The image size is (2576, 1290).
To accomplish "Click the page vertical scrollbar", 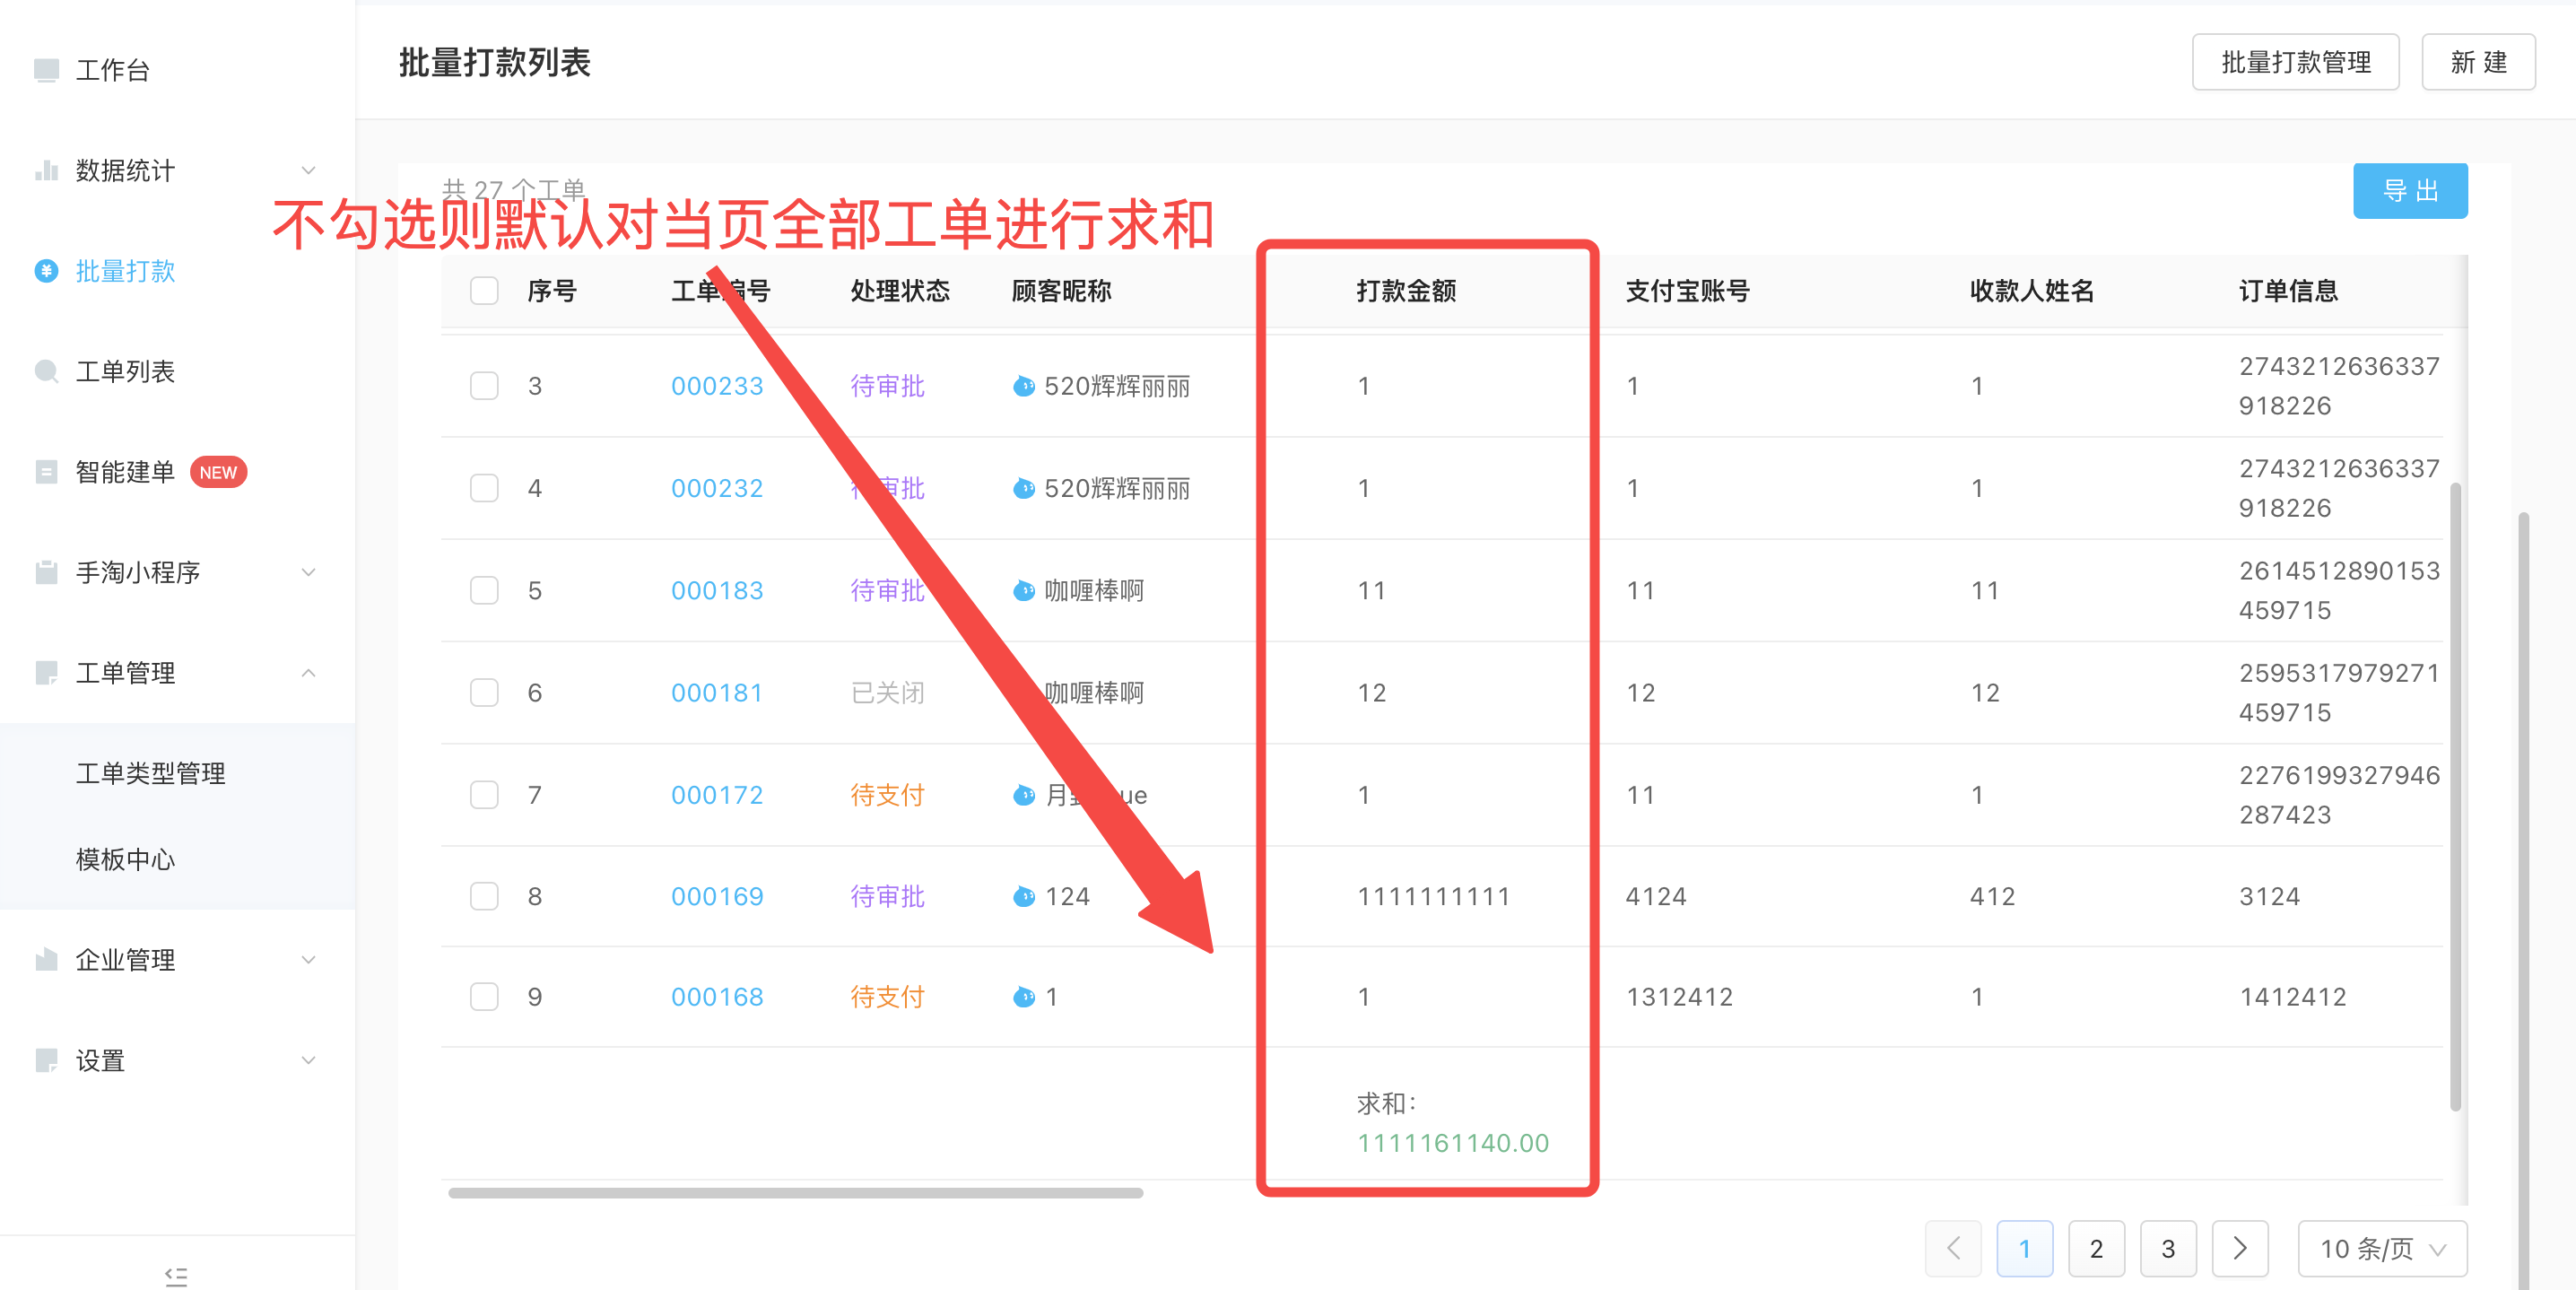I will [x=2523, y=900].
